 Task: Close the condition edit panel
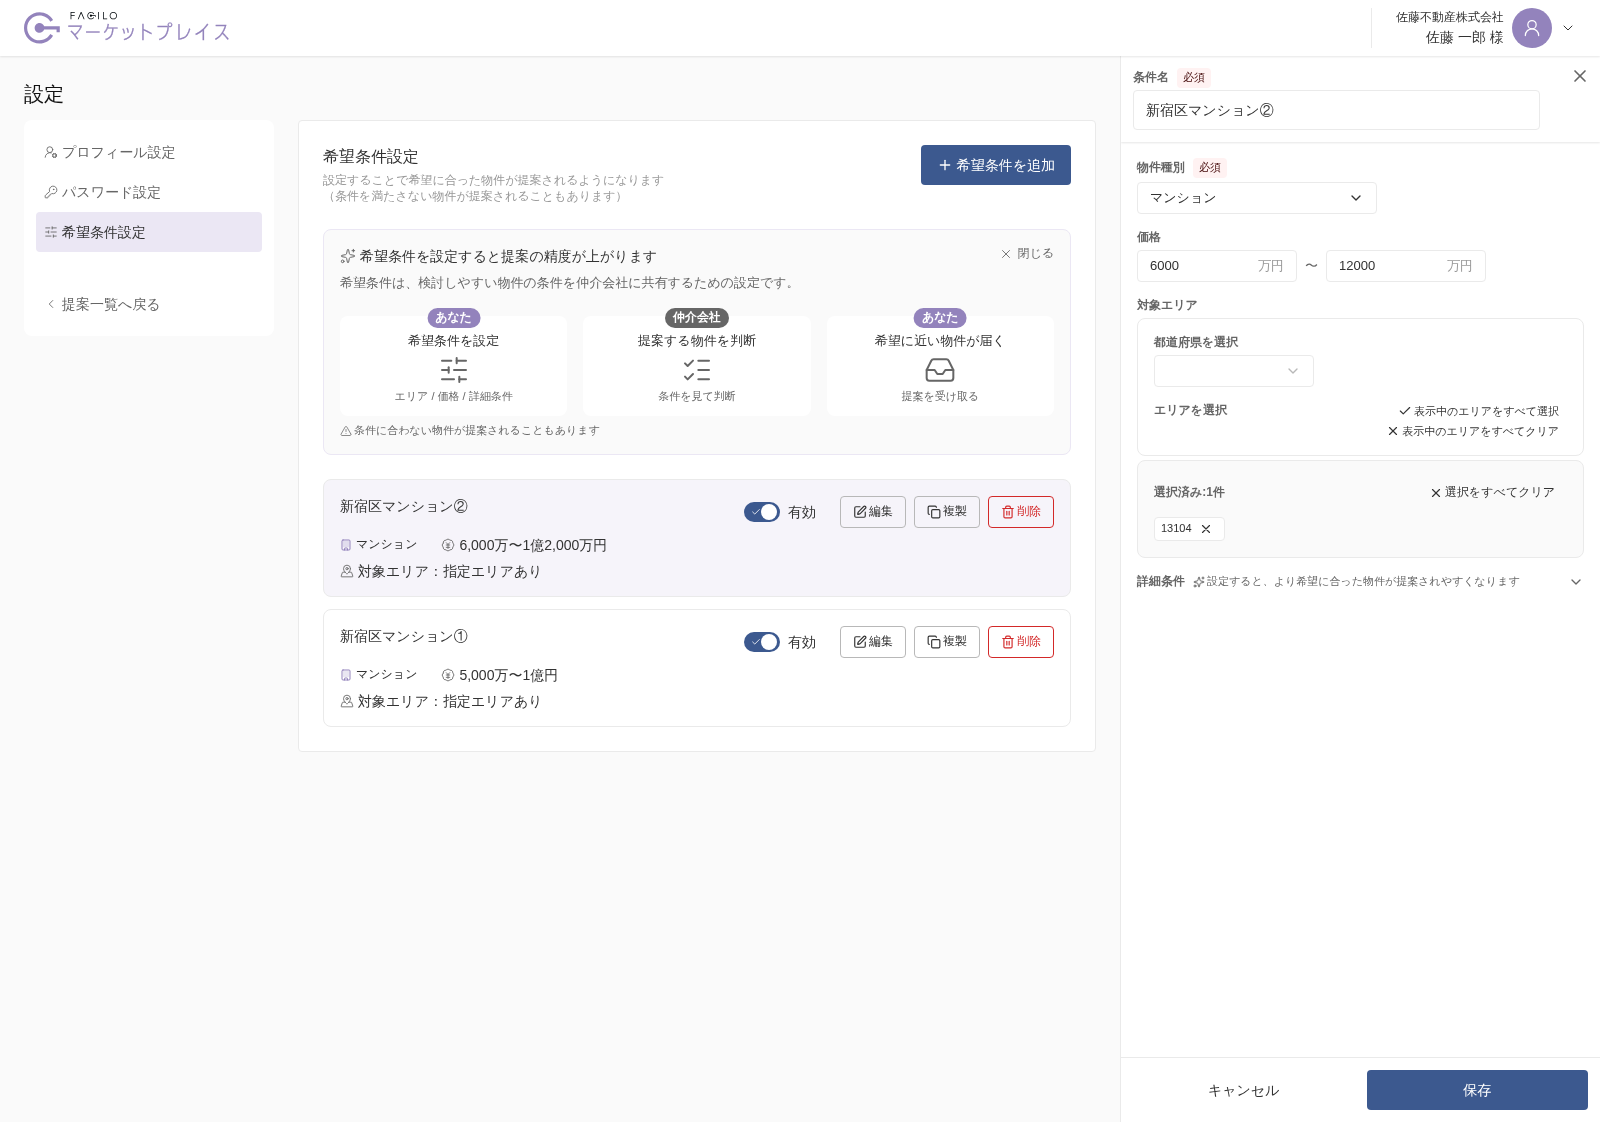(1580, 76)
